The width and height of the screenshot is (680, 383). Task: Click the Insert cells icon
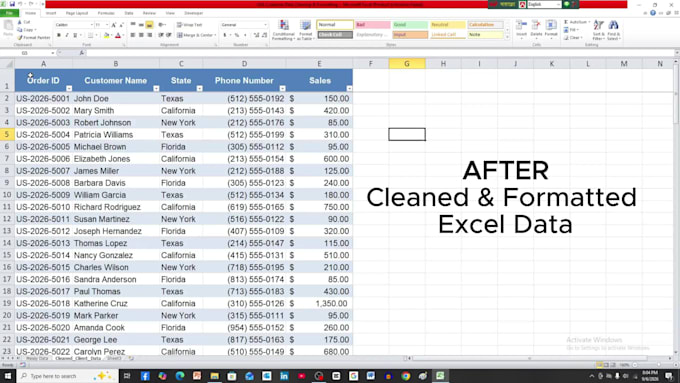click(521, 29)
